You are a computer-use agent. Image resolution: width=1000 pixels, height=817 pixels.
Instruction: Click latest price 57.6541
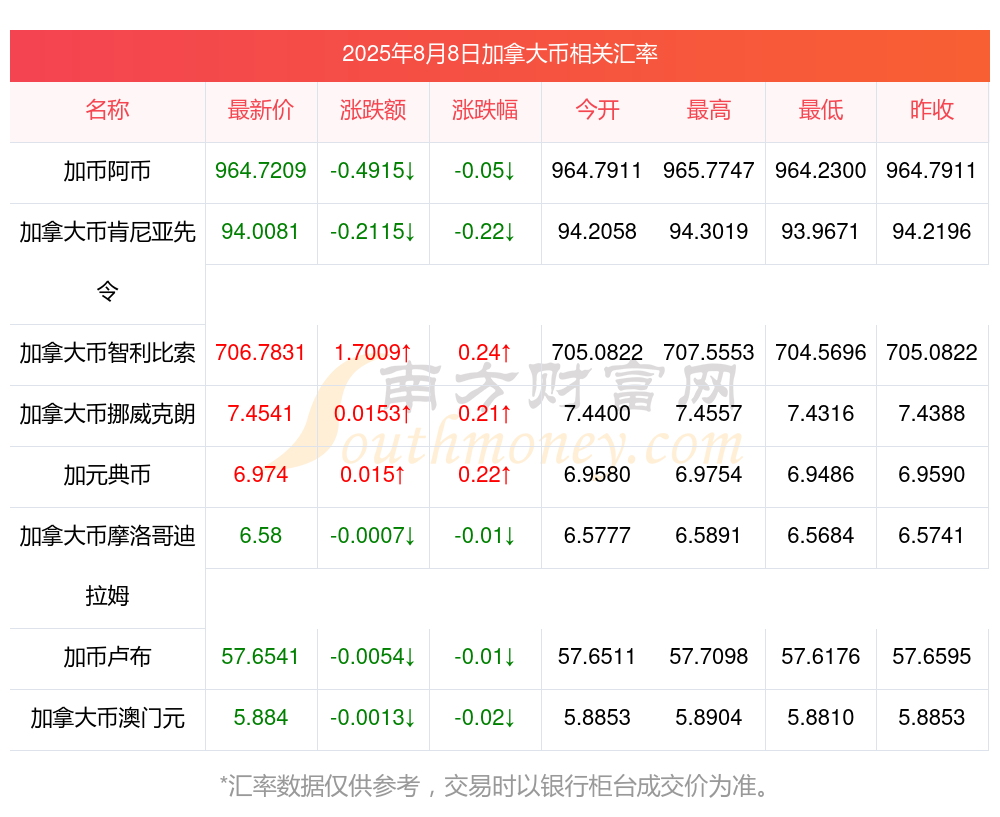261,656
